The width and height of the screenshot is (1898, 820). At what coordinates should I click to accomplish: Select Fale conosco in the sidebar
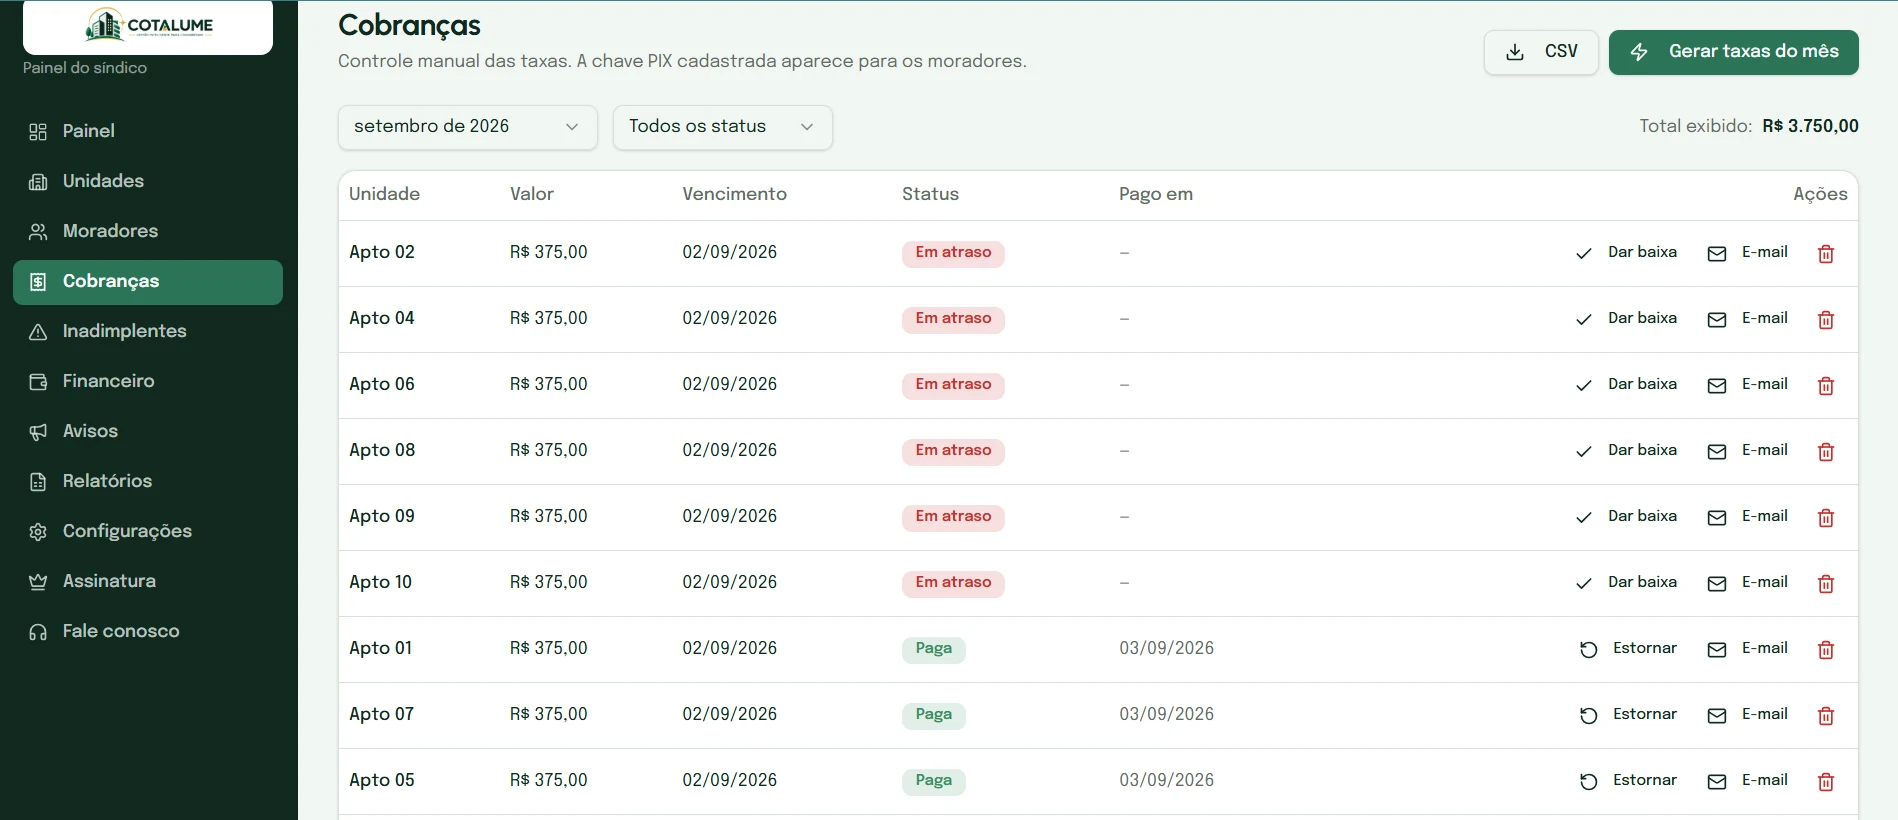(x=148, y=631)
